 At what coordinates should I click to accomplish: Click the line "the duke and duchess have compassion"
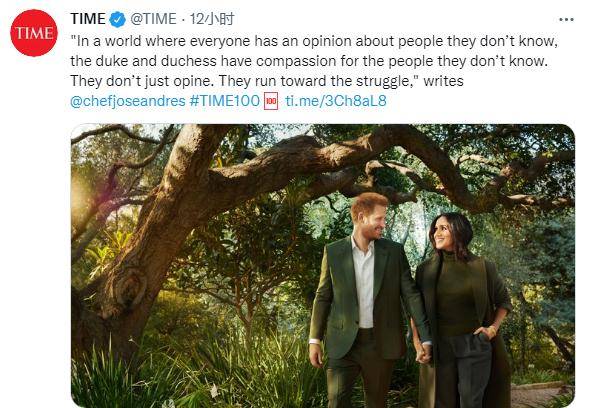click(x=309, y=61)
